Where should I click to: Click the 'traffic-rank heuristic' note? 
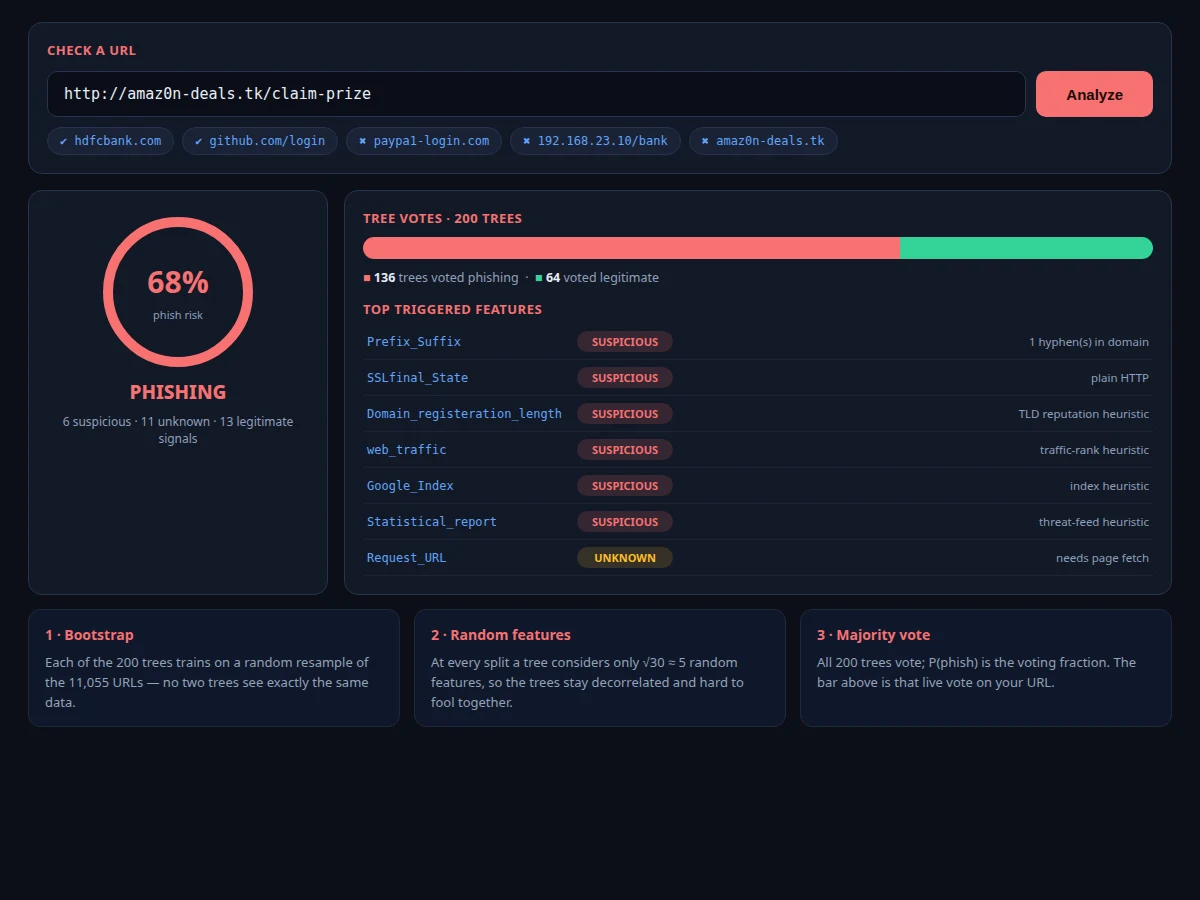(1094, 450)
